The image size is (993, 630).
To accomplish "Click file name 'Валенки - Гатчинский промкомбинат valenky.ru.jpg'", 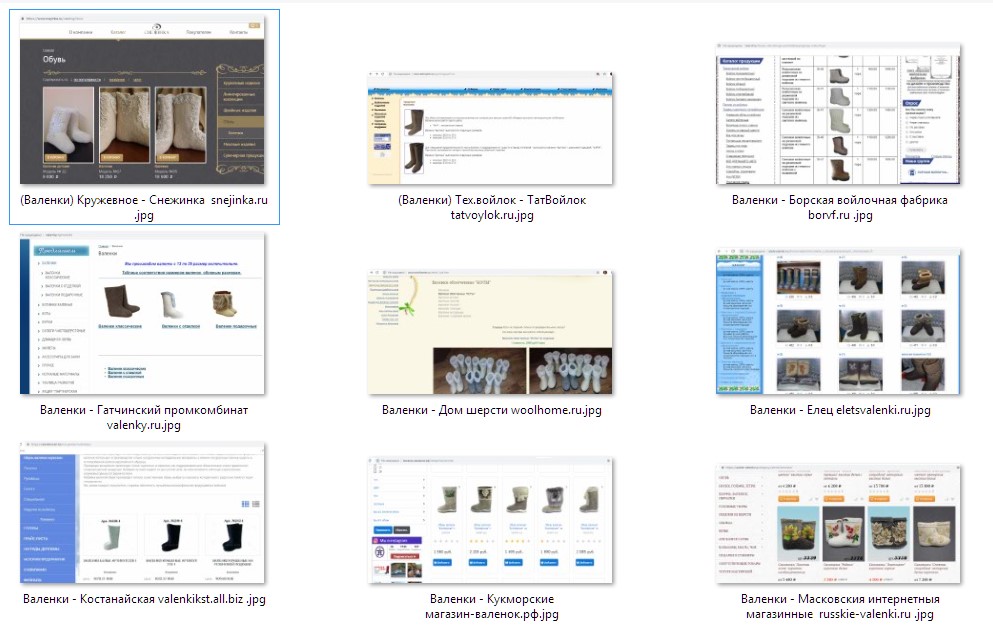I will 144,417.
